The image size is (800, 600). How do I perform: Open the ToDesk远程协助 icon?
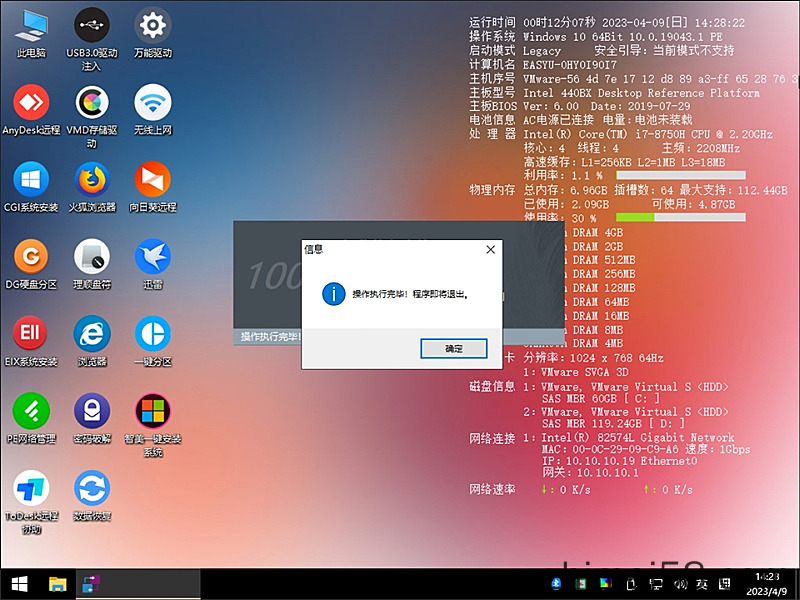(x=31, y=503)
